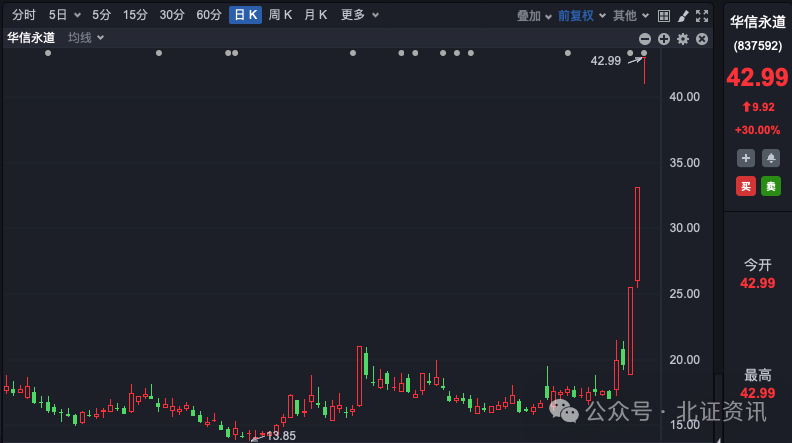
Task: Select the drawing brush tool icon
Action: [x=683, y=16]
